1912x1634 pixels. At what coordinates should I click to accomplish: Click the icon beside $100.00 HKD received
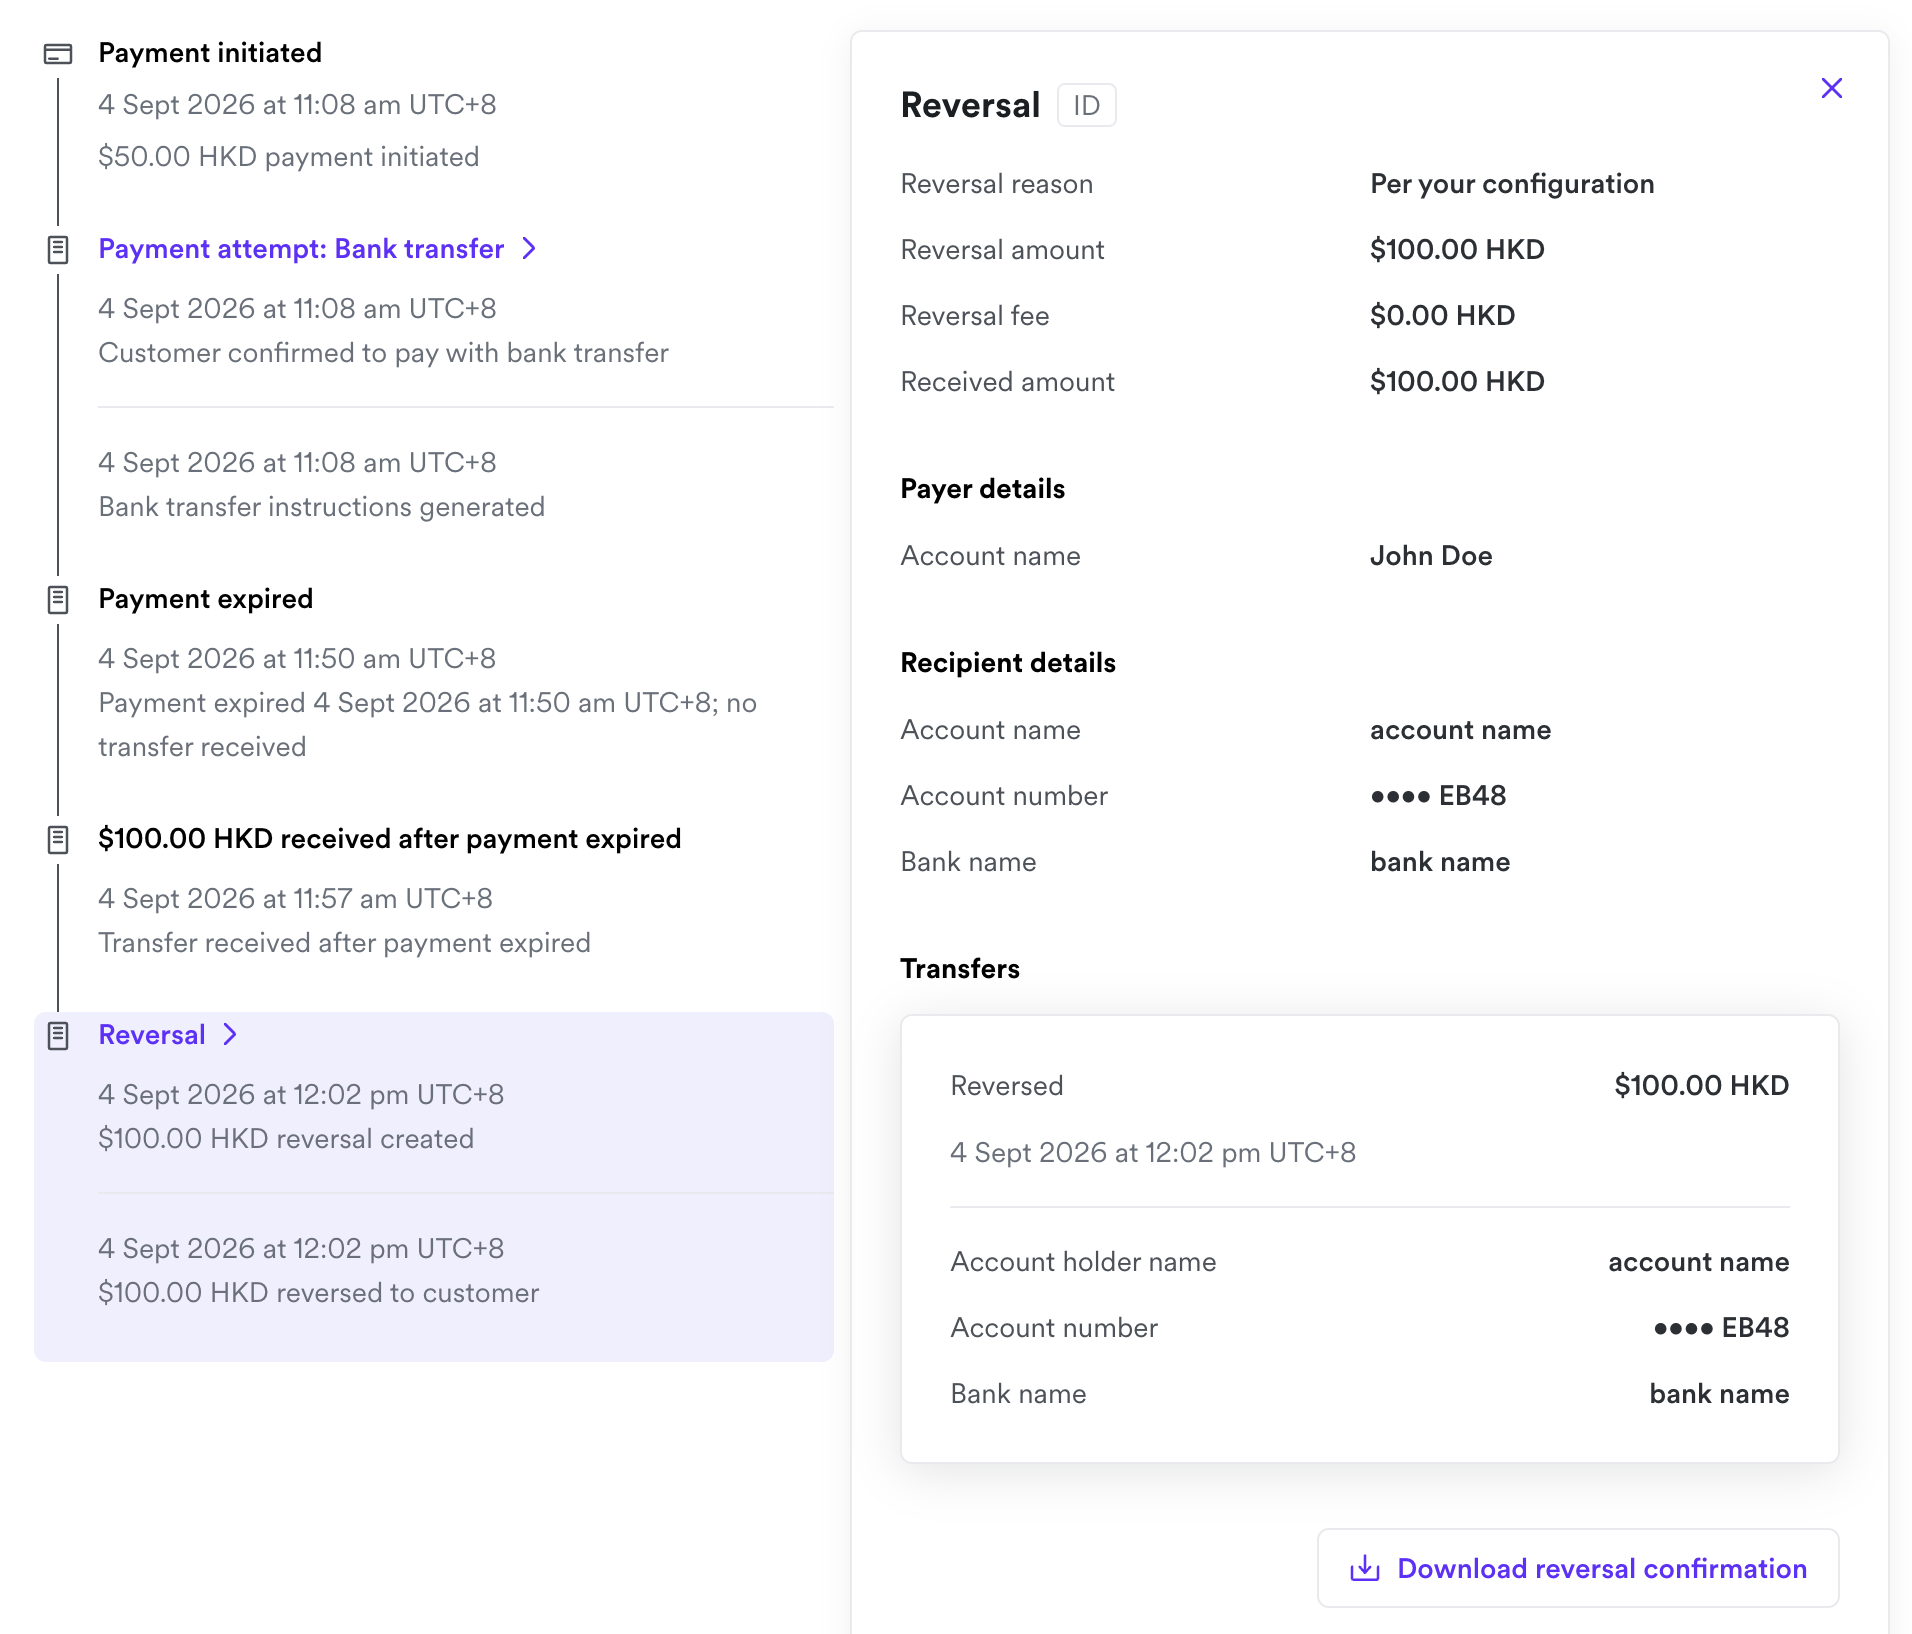[x=58, y=840]
